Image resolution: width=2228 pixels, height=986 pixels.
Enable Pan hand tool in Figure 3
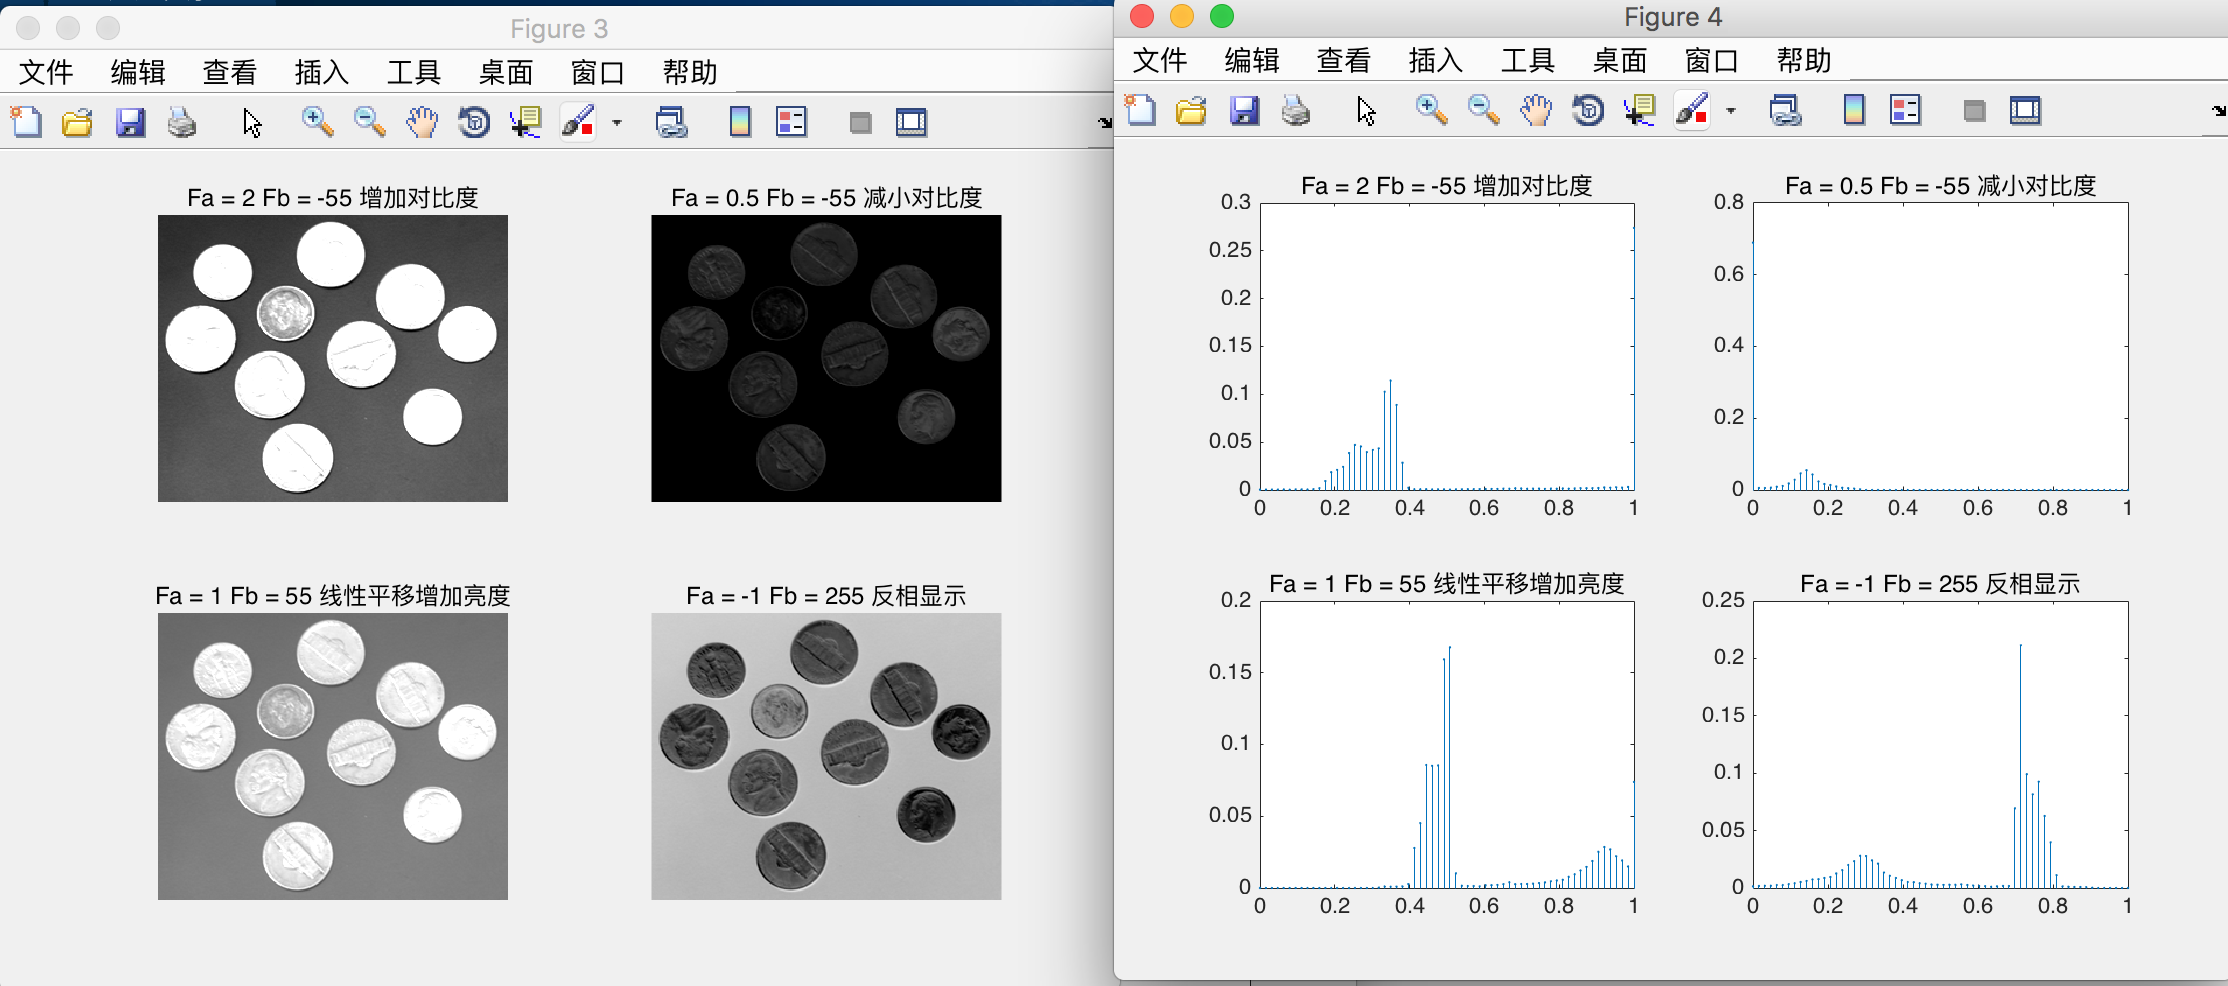(x=422, y=122)
